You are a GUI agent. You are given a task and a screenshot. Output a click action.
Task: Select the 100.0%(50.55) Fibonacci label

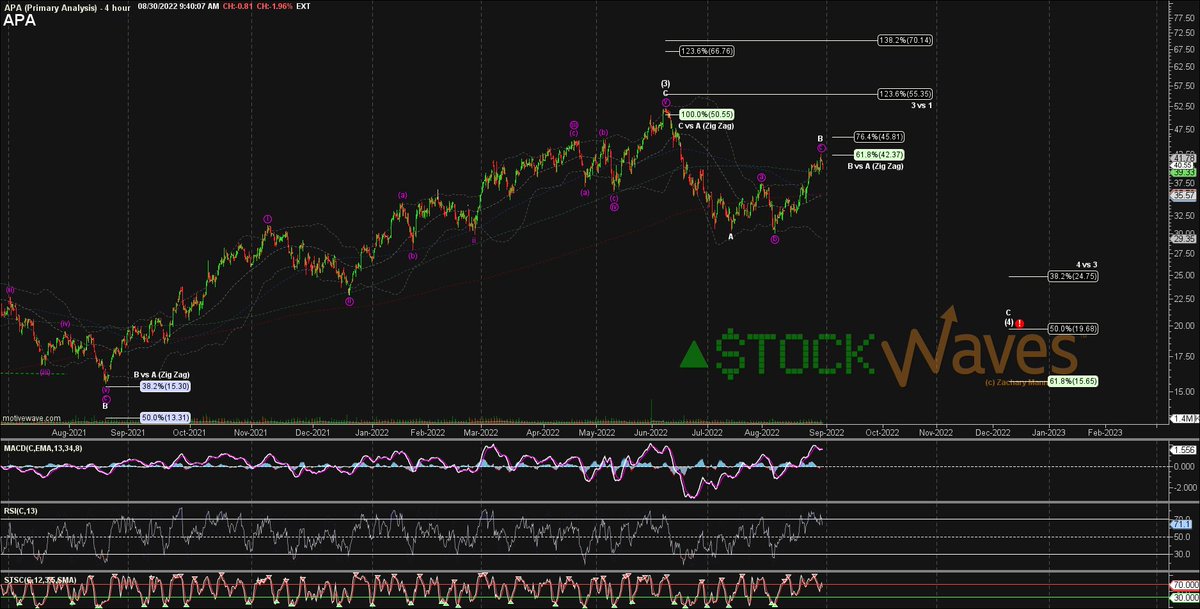[x=707, y=115]
